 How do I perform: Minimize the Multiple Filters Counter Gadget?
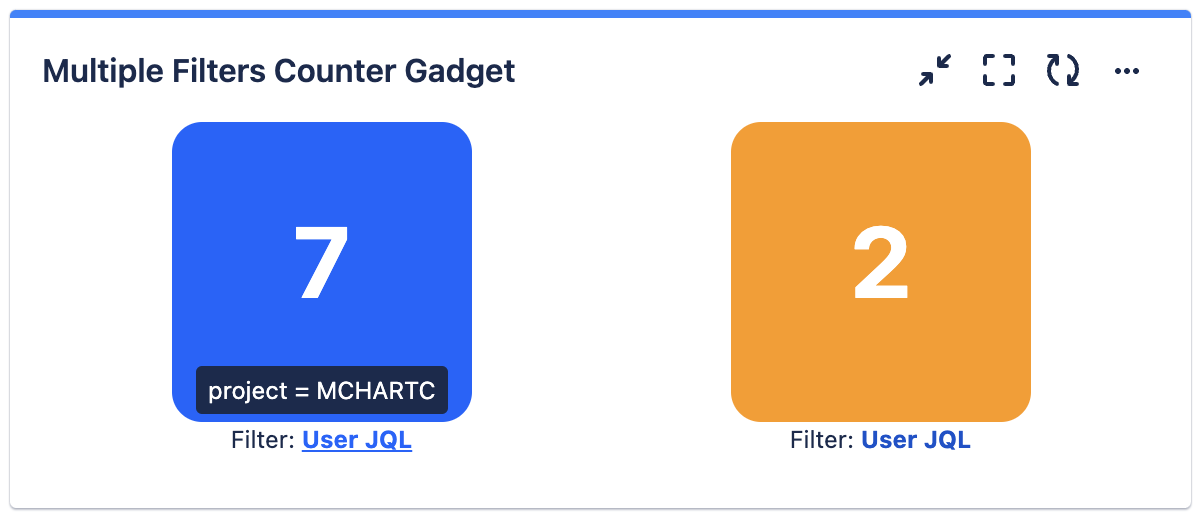click(x=935, y=71)
